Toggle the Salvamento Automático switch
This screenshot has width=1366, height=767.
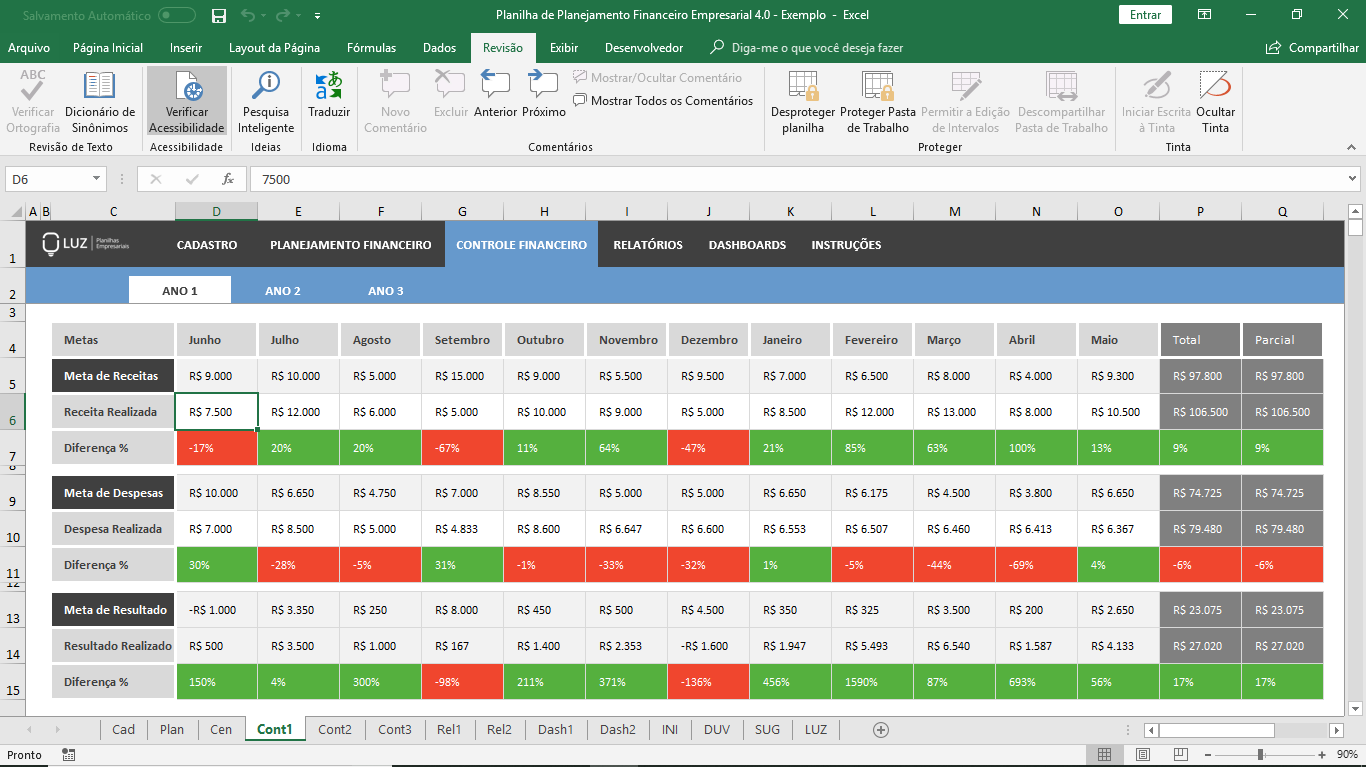tap(177, 15)
